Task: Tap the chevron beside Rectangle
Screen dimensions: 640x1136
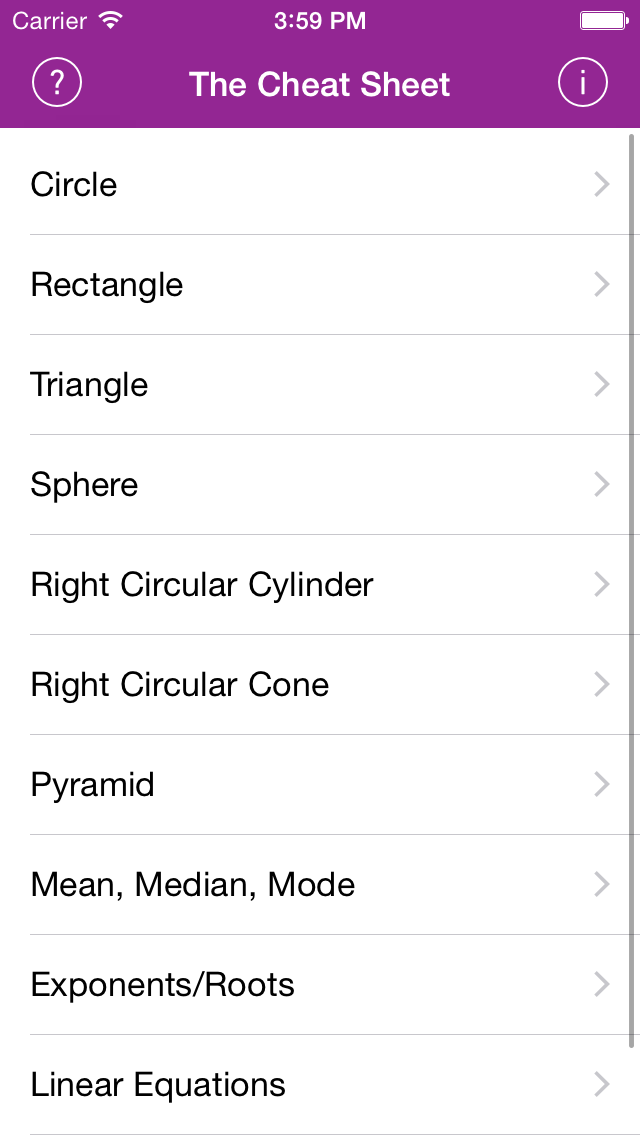Action: 602,285
